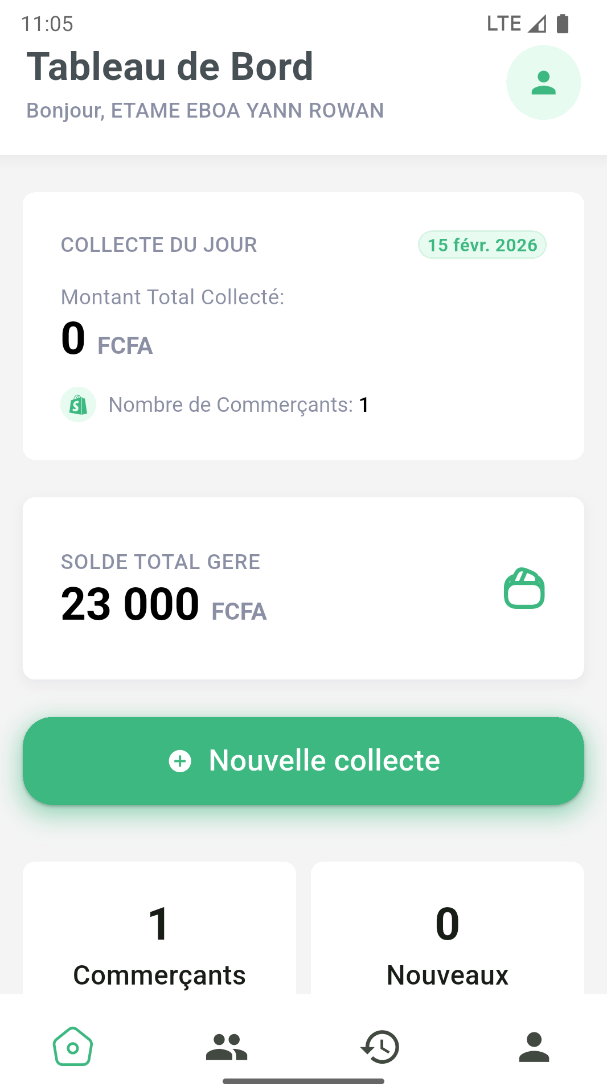Select the Solde Total Gere card

point(303,588)
